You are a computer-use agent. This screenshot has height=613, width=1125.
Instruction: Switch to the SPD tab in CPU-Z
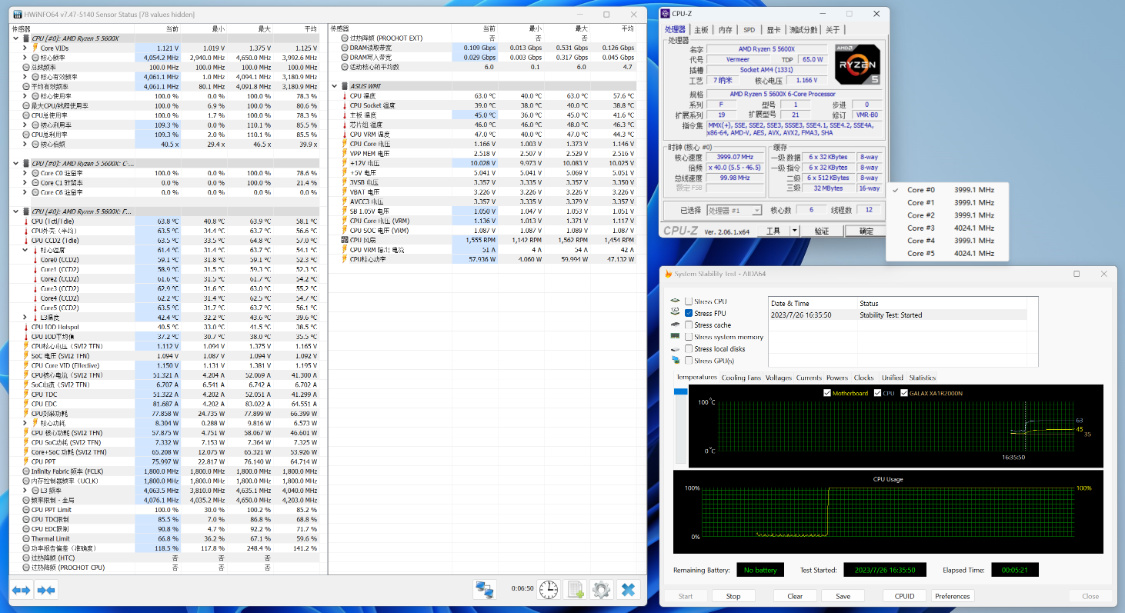pyautogui.click(x=749, y=30)
